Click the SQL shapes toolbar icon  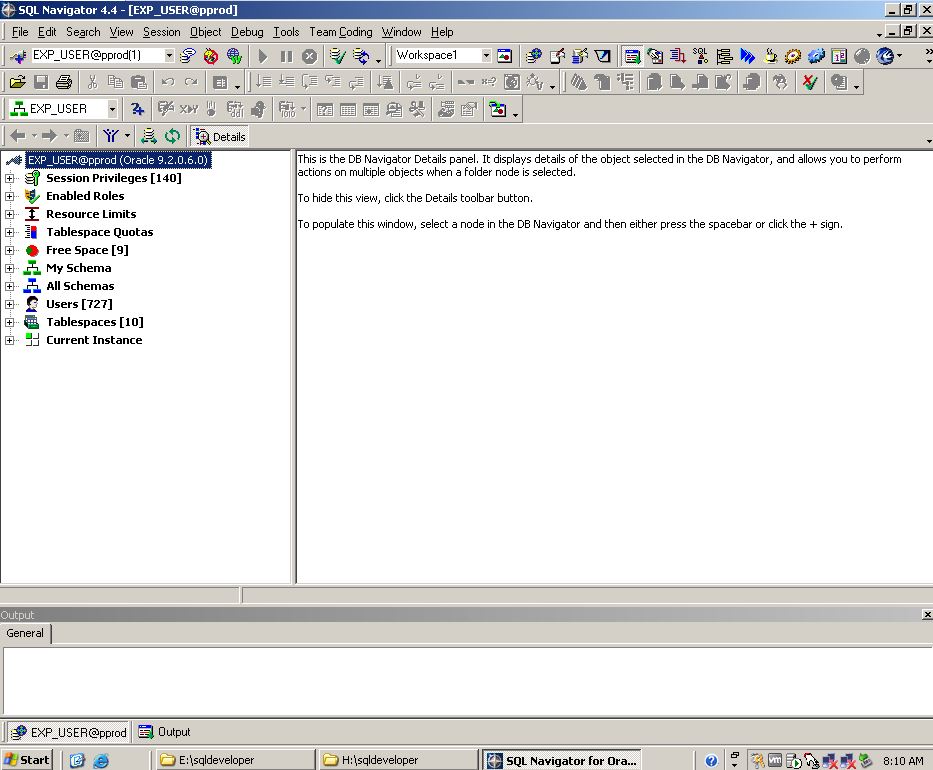coord(701,57)
